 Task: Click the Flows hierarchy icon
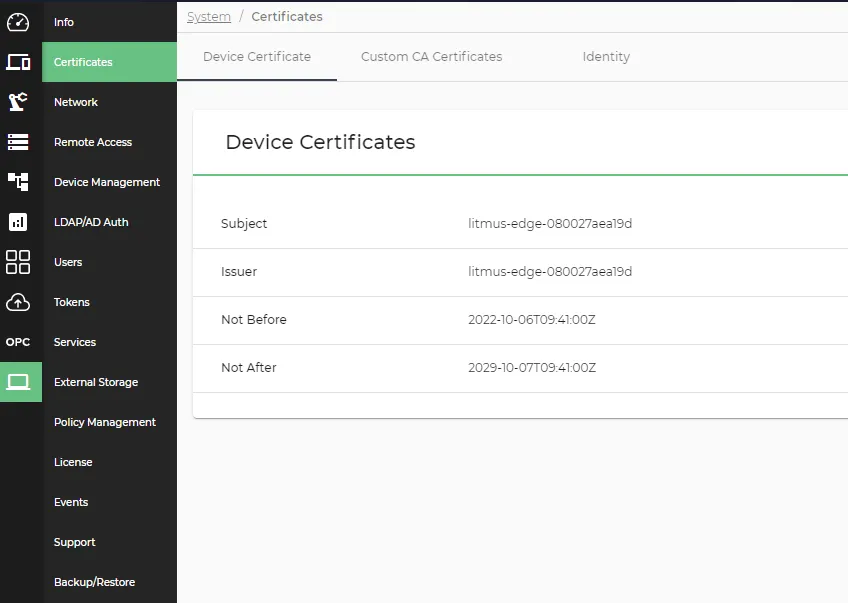click(x=18, y=182)
